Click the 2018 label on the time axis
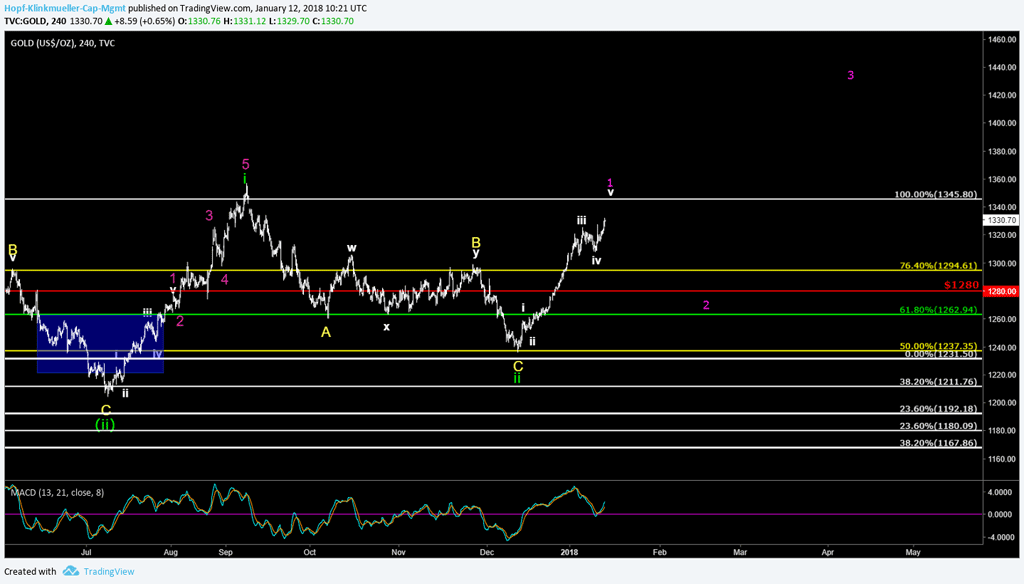Screen dimensions: 1024x584 570,551
